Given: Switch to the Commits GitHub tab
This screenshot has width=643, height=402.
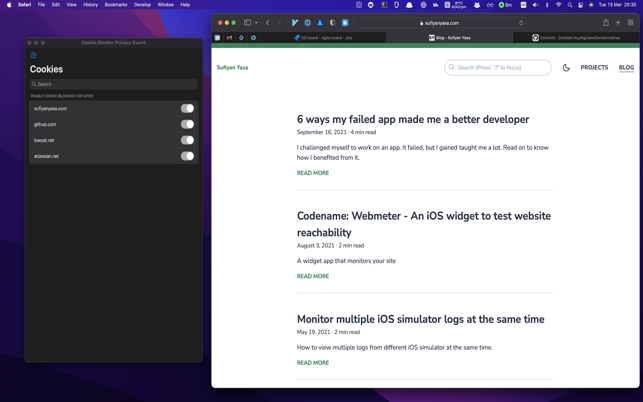Looking at the screenshot, I should tap(576, 38).
